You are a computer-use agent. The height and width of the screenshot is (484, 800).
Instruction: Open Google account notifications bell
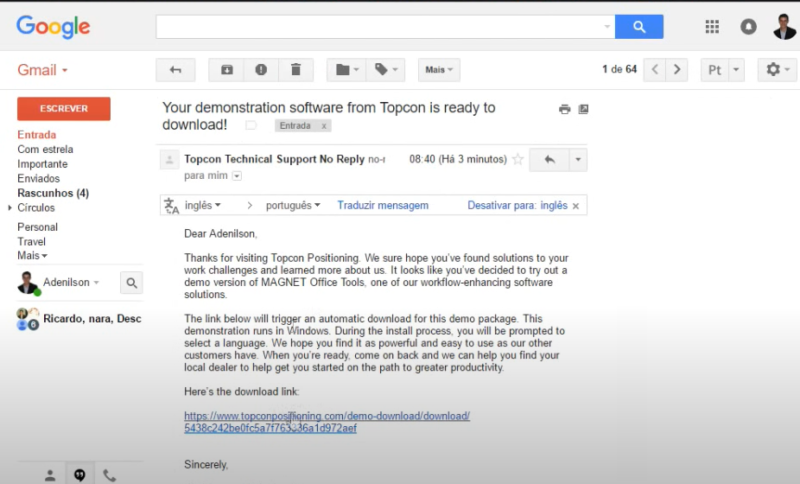748,27
